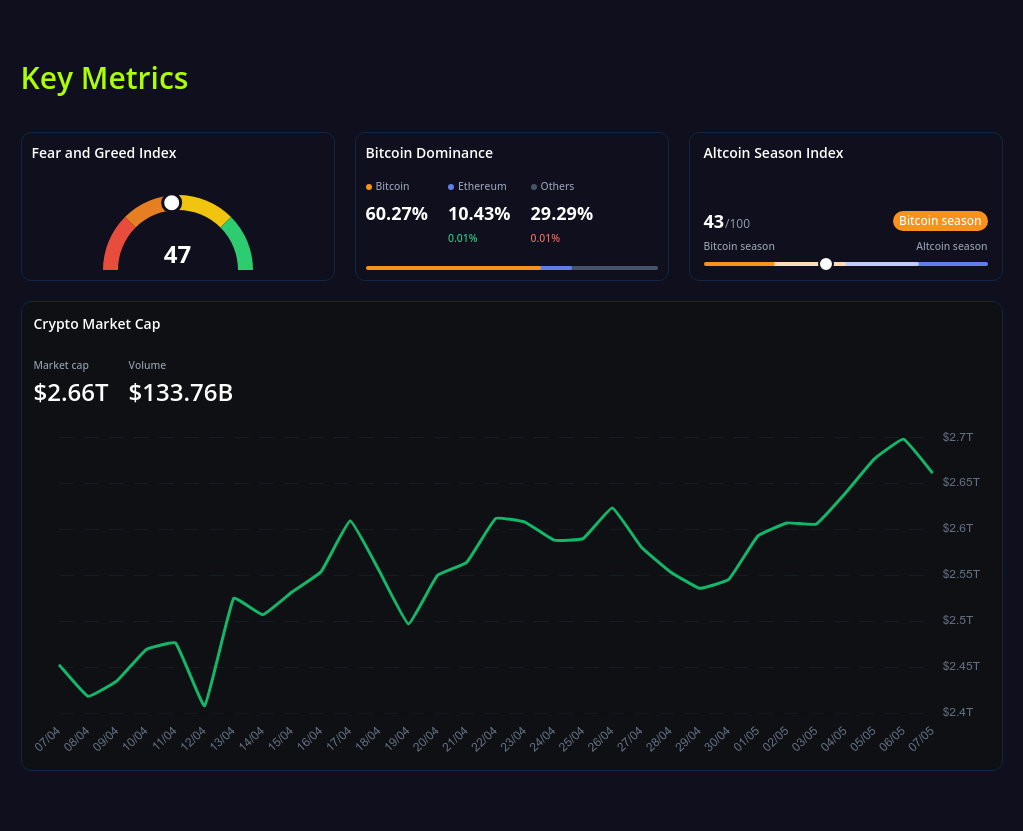Click the Ethereum share value 10.43%
The width and height of the screenshot is (1023, 831).
point(479,213)
